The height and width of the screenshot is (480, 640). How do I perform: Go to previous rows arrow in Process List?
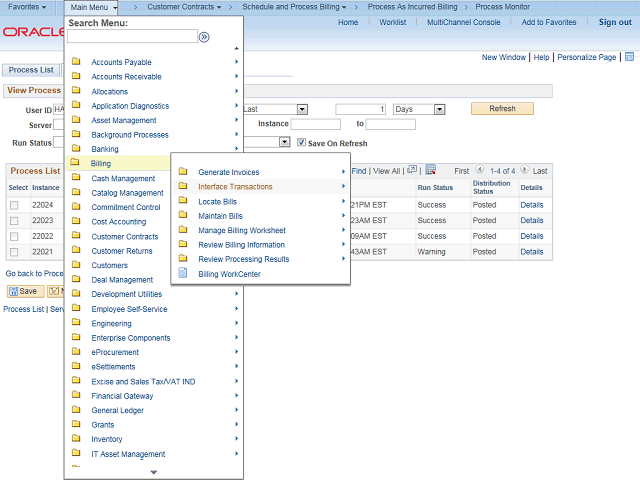480,171
